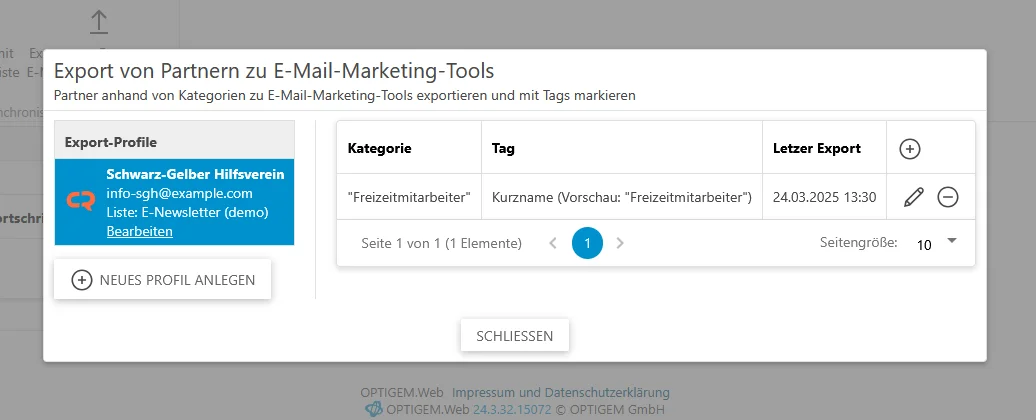
Task: Open Impressum und Datenschutzerklärung link
Action: coord(560,393)
